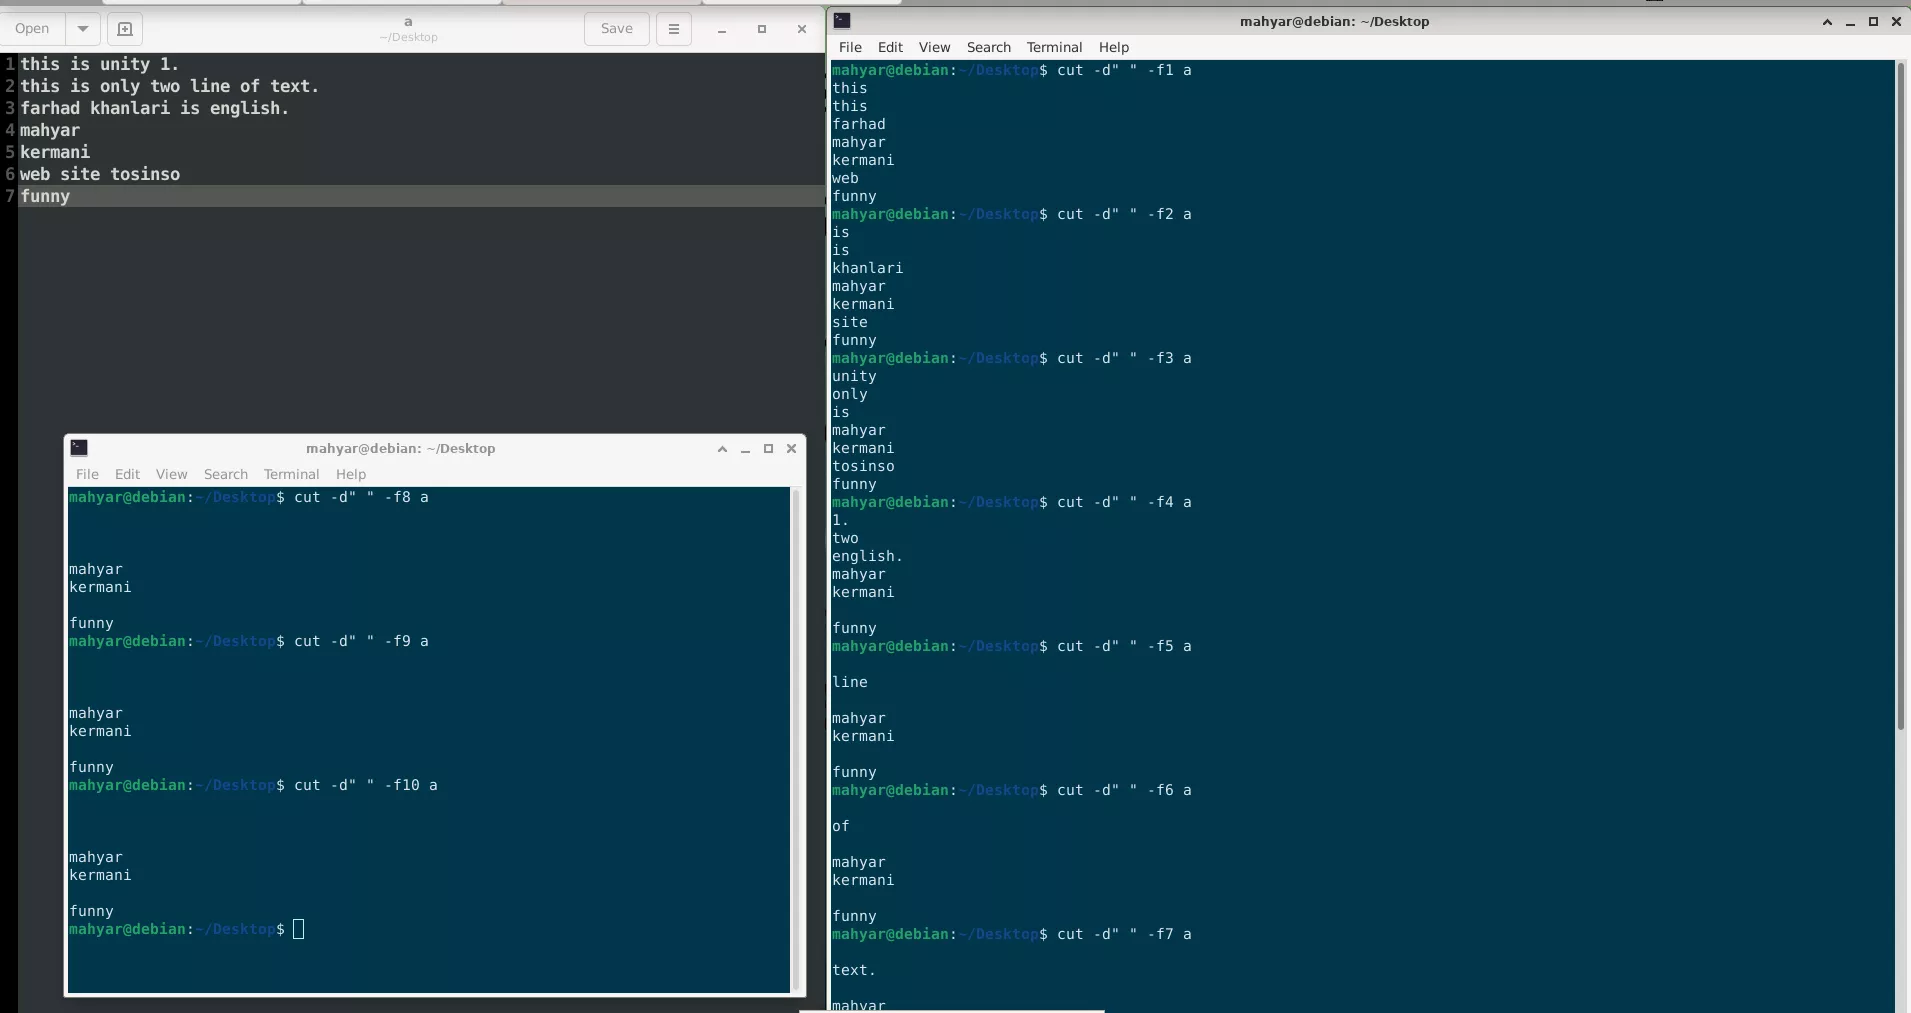Click output word 'unity' in large terminal

coord(854,376)
